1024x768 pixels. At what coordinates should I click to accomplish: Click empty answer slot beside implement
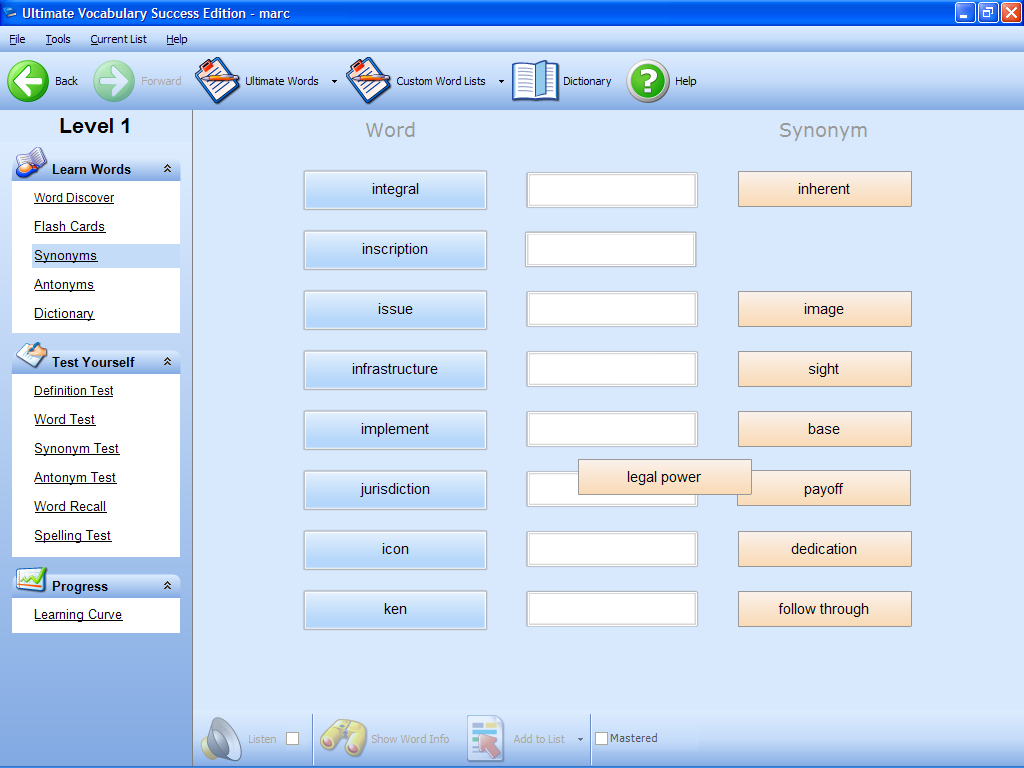[x=612, y=429]
